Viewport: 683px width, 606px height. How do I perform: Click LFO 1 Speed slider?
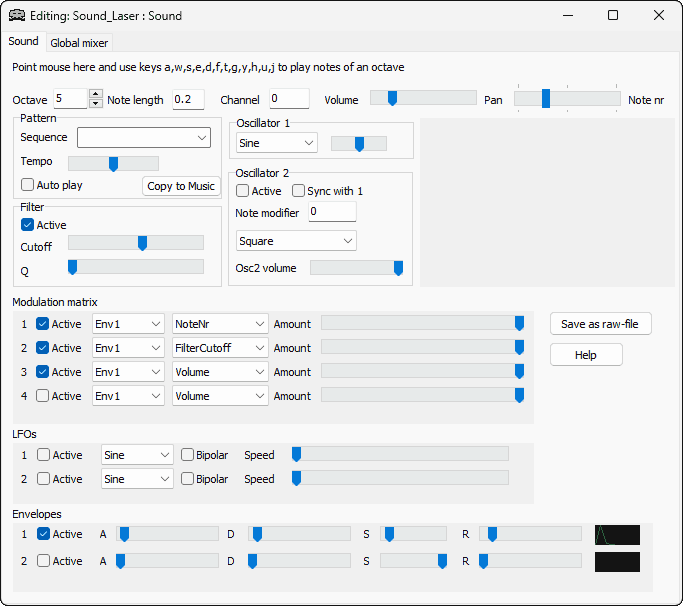(x=400, y=454)
